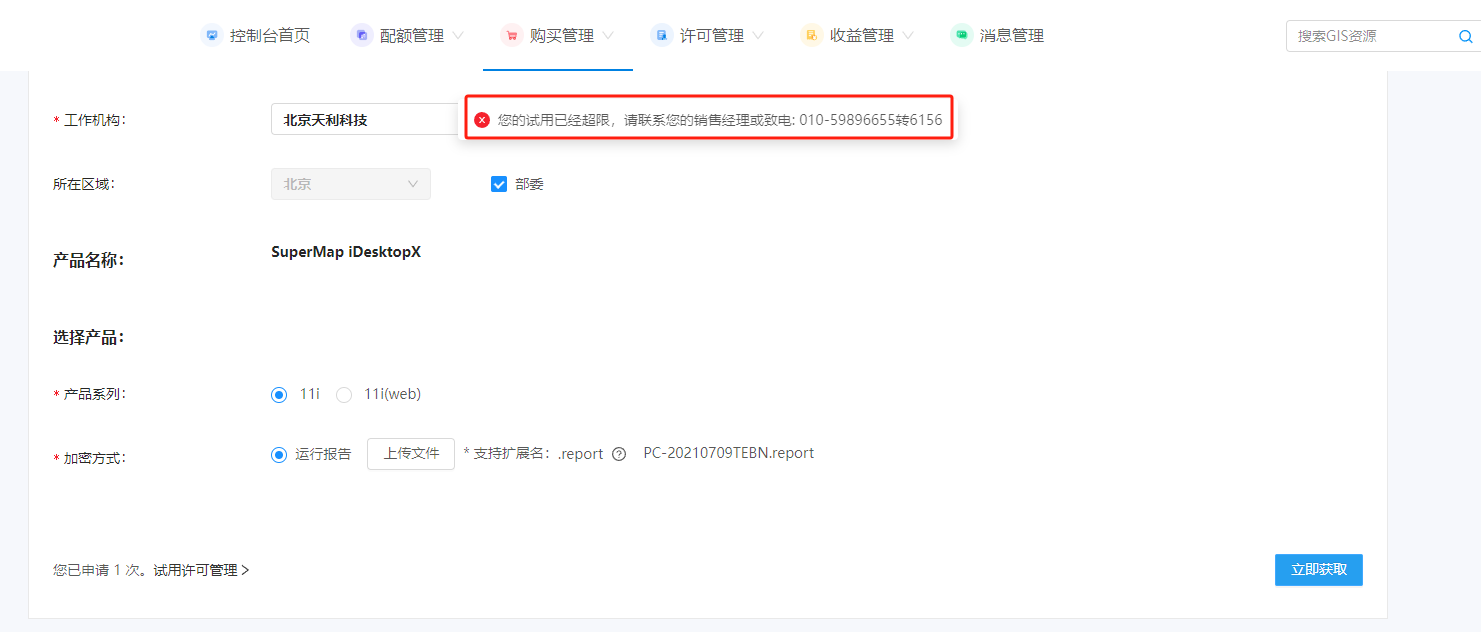
Task: Click the 许可管理 blue document icon
Action: point(661,36)
